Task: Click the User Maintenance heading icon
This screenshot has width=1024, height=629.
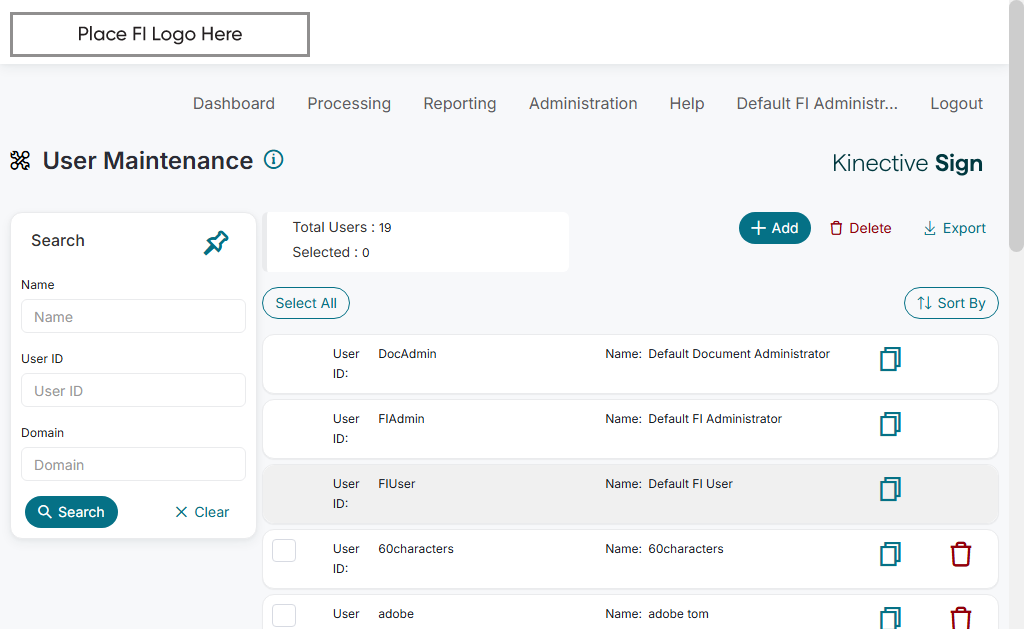Action: 20,160
